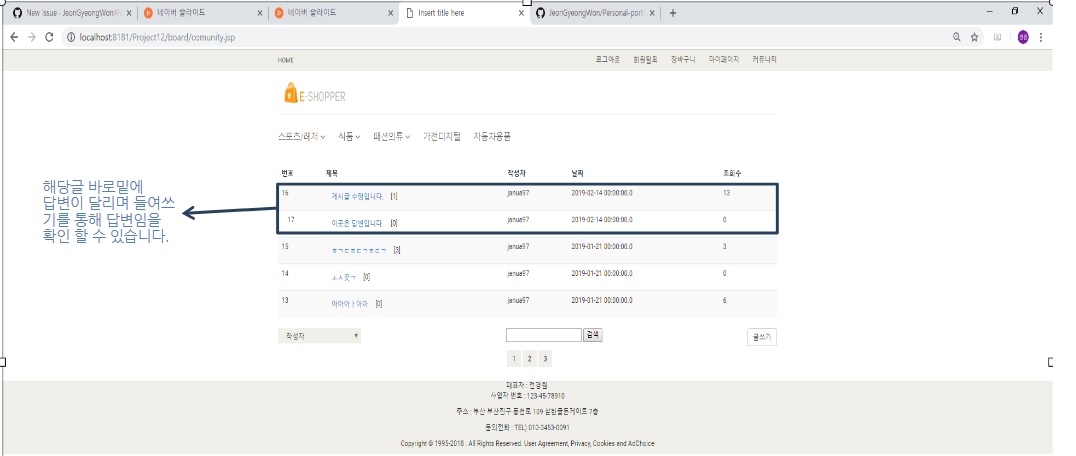
Task: Click the 작성자 column header
Action: (x=516, y=173)
